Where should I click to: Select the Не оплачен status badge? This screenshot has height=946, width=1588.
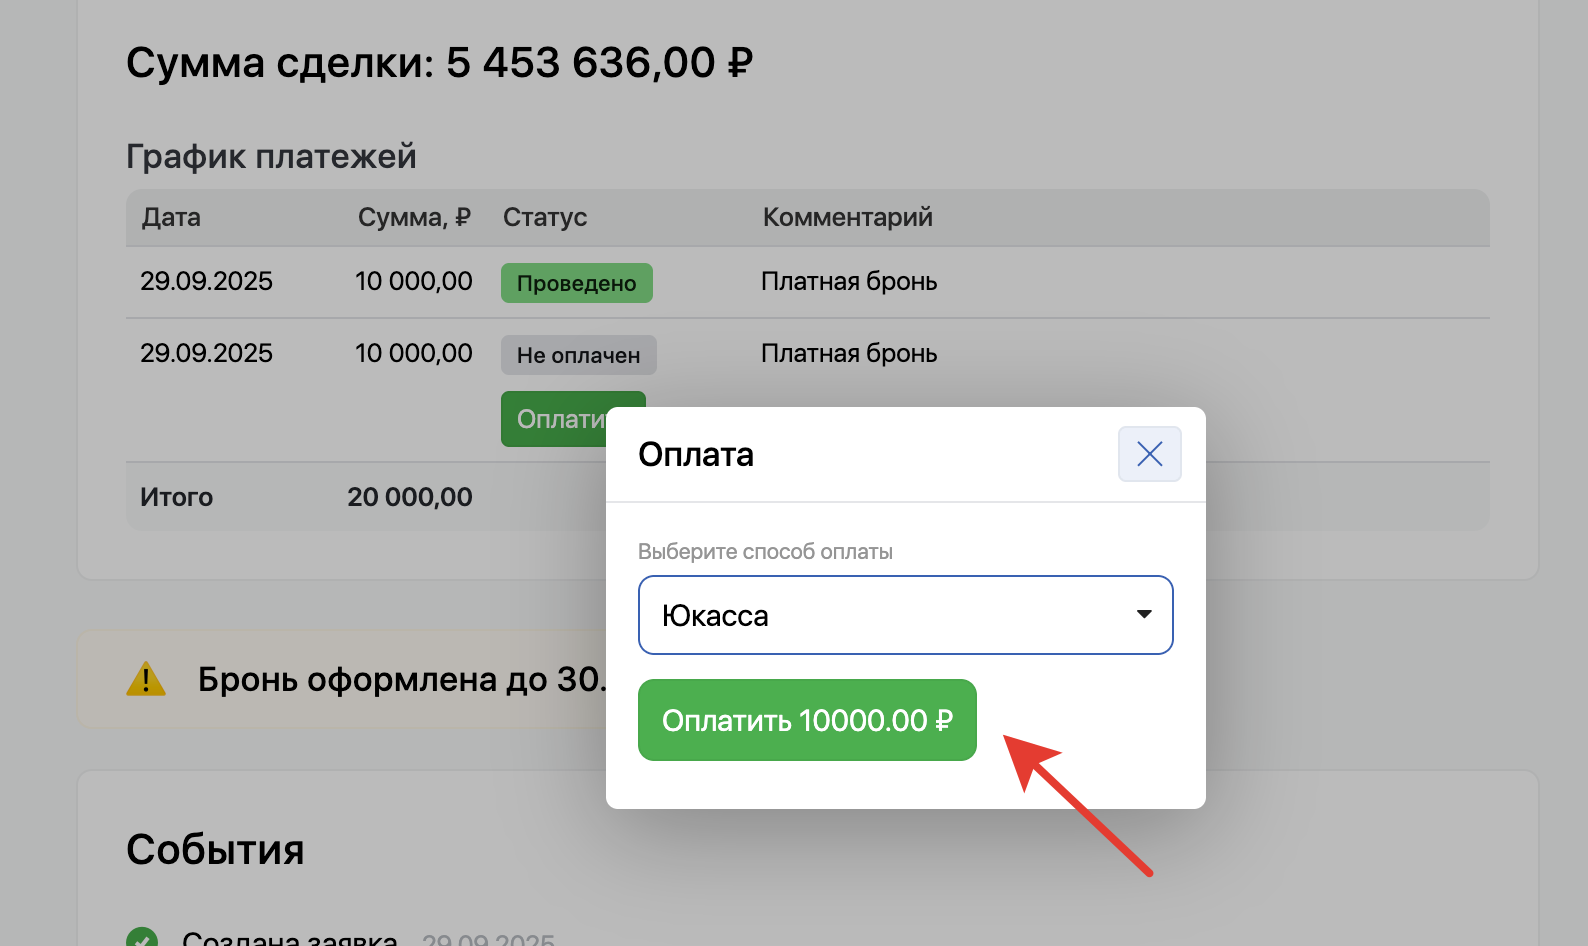578,355
